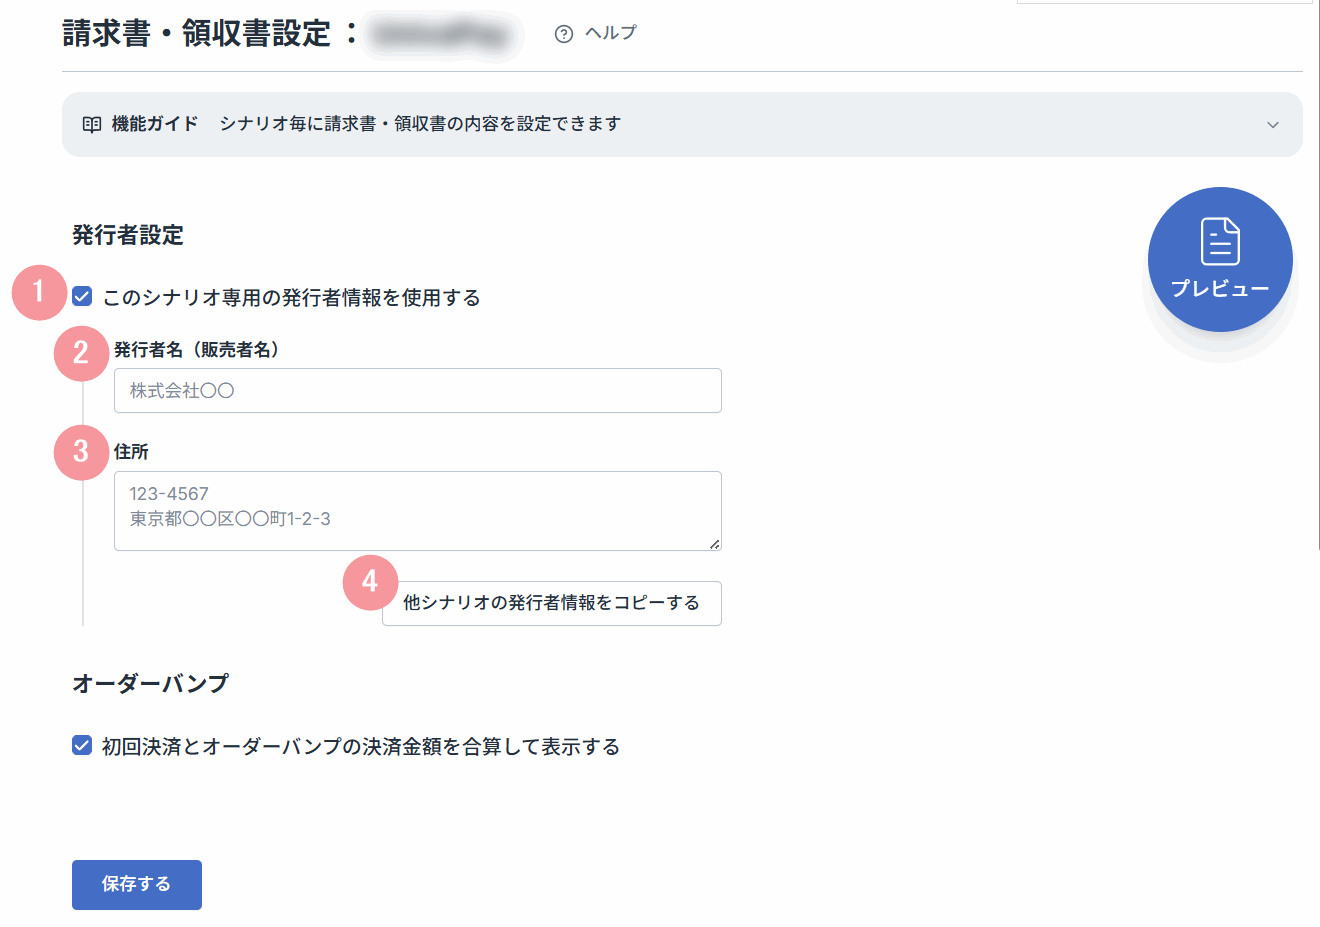This screenshot has height=927, width=1320.
Task: Toggle 初回決済とオーダーバンプ合算表示 checkbox
Action: point(82,745)
